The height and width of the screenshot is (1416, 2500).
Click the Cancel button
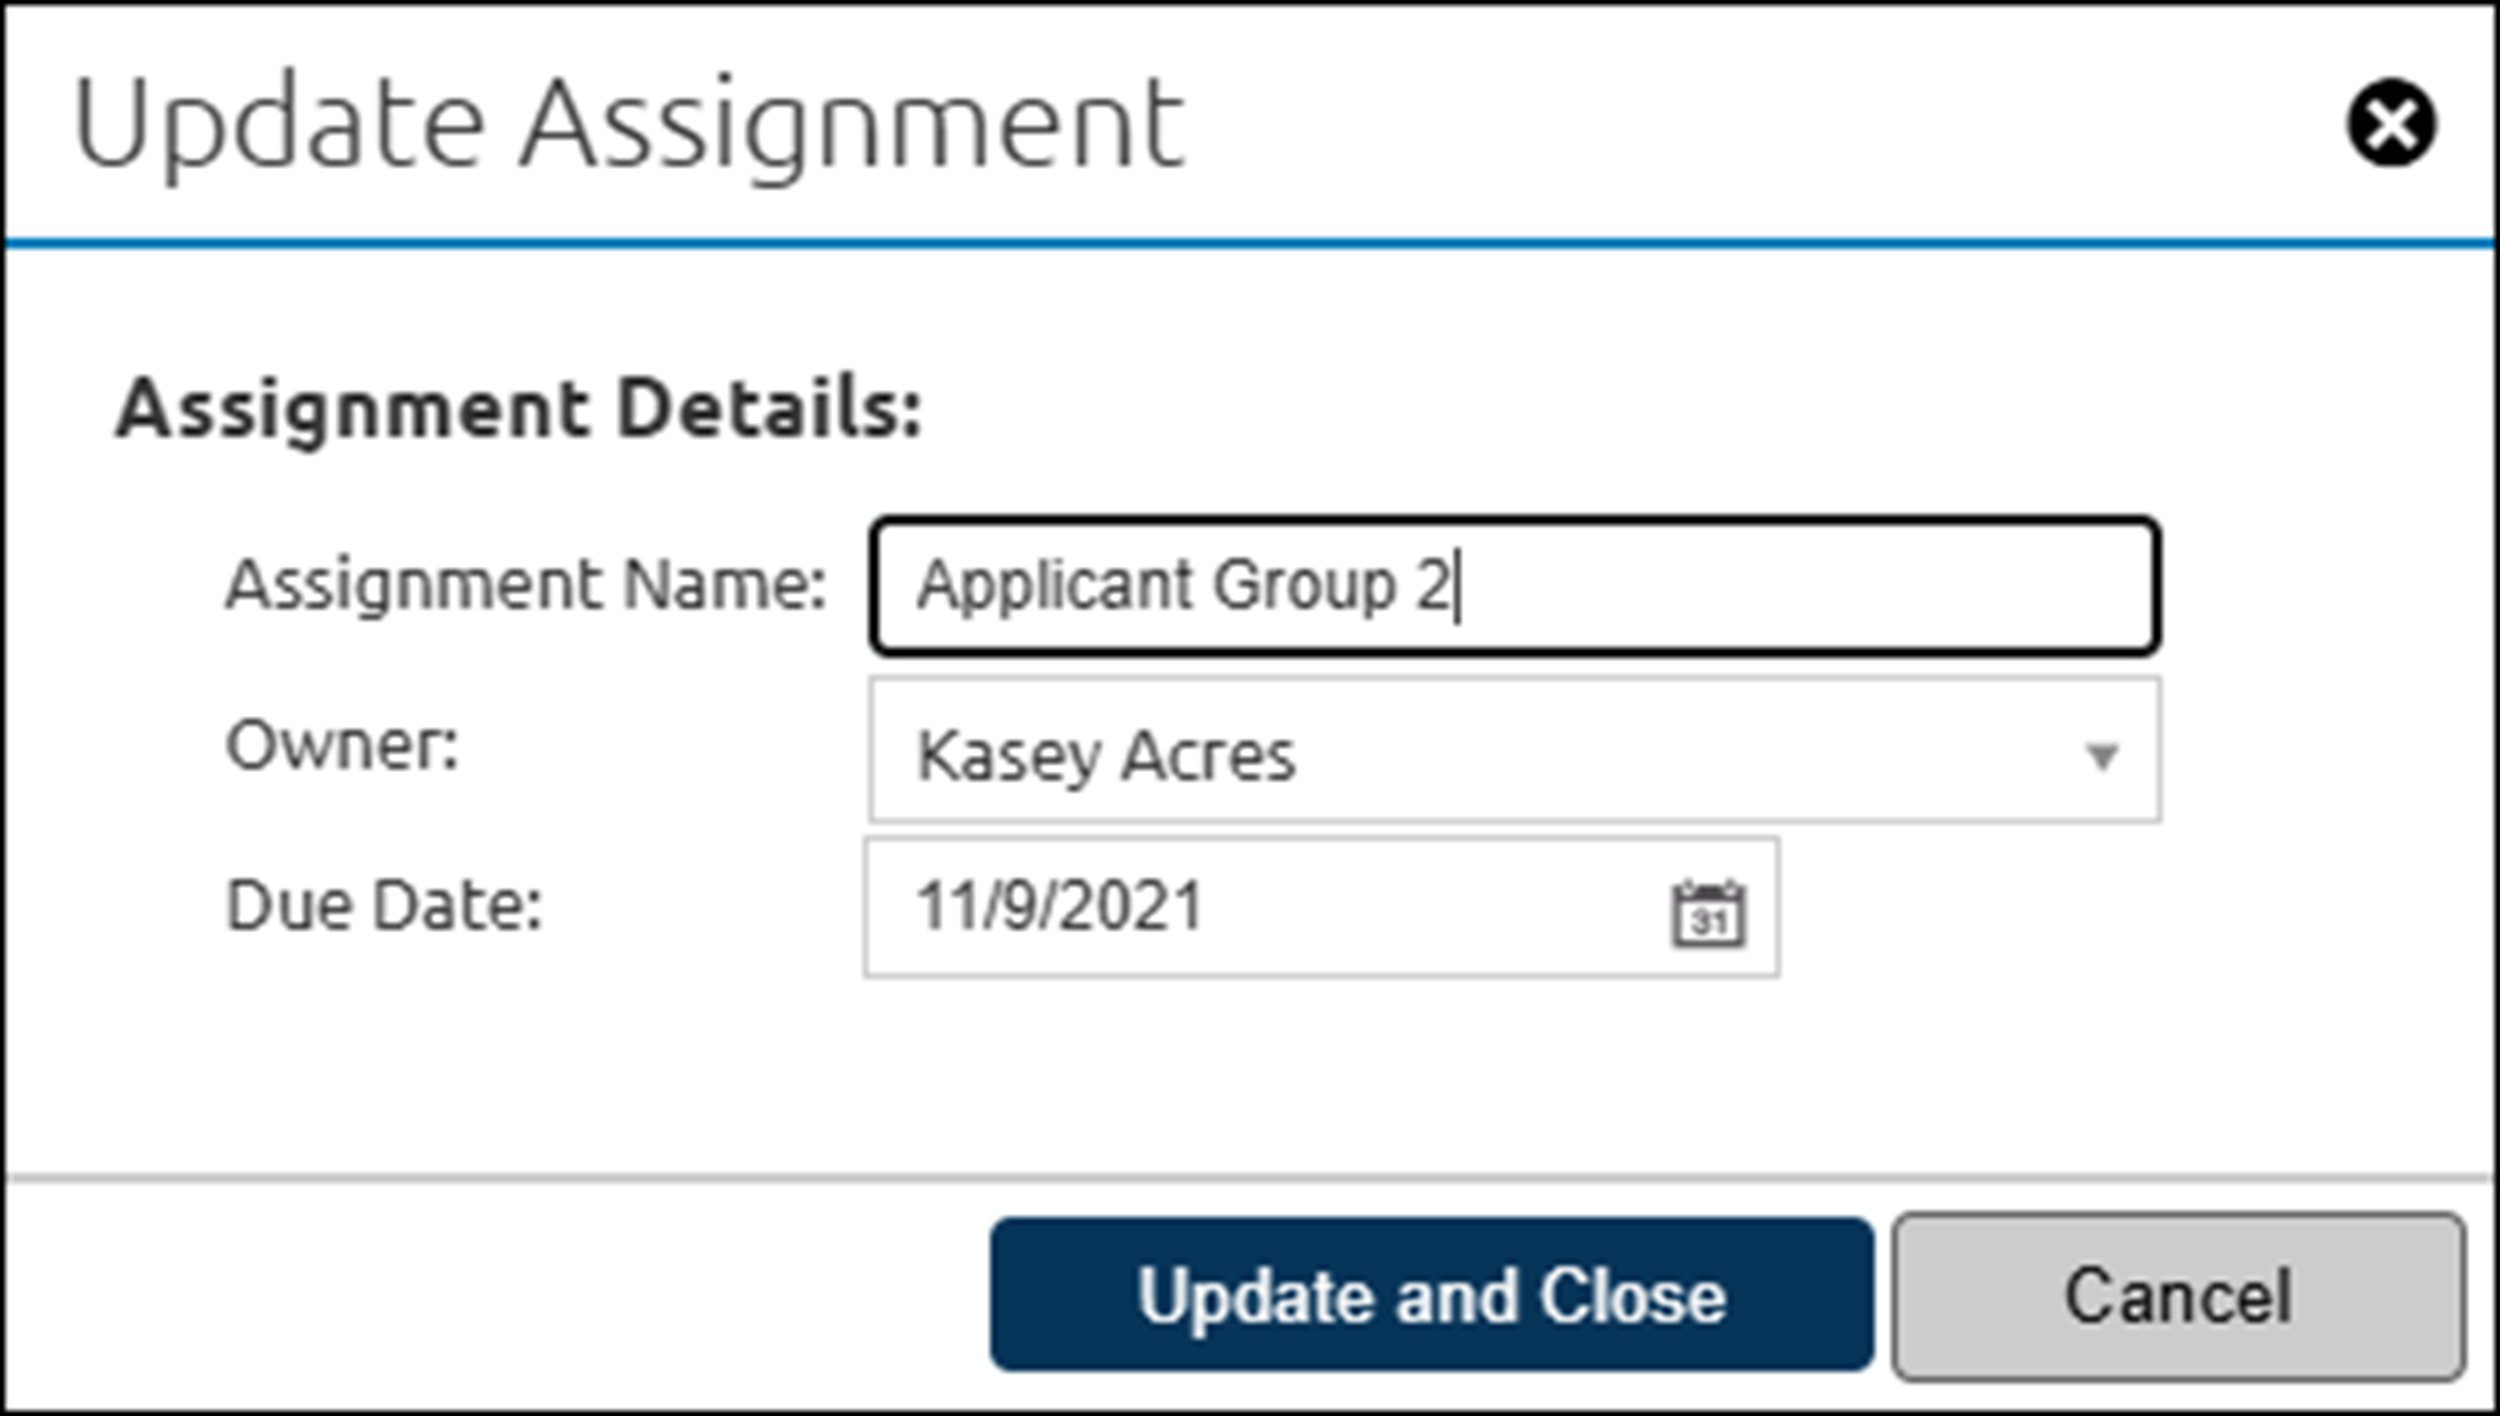2183,1297
